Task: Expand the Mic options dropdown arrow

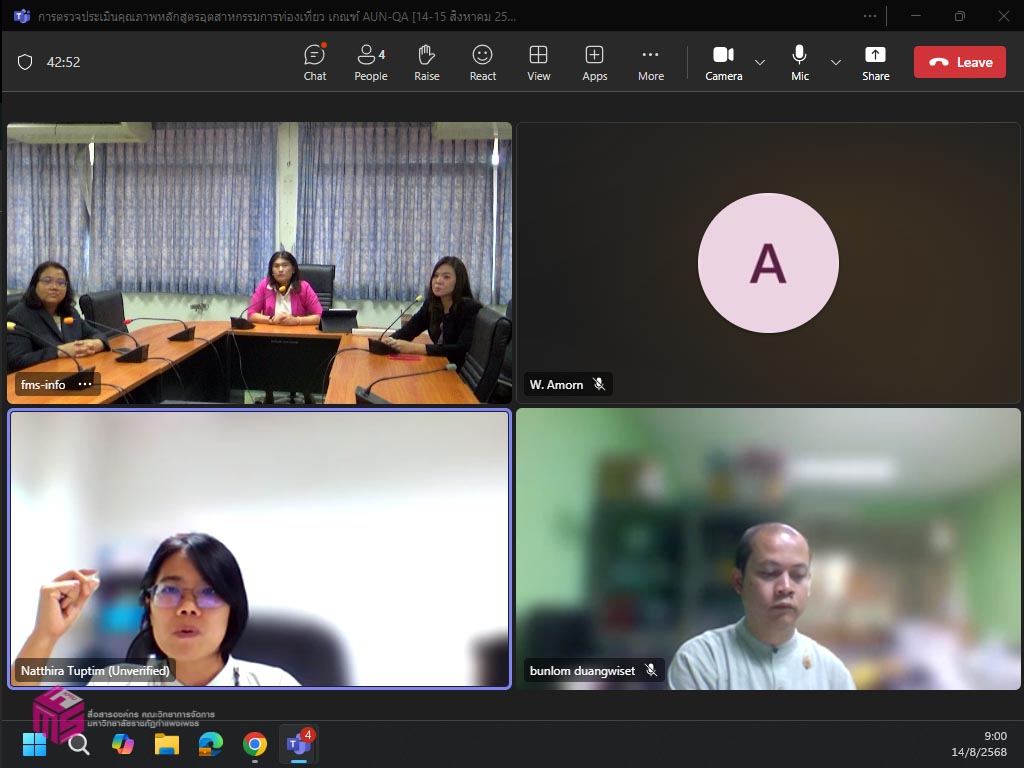Action: point(836,62)
